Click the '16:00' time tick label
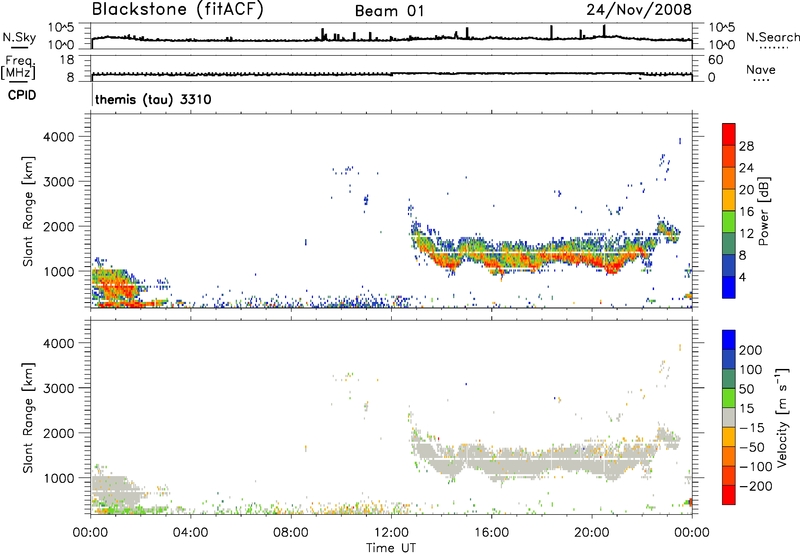 coord(491,533)
